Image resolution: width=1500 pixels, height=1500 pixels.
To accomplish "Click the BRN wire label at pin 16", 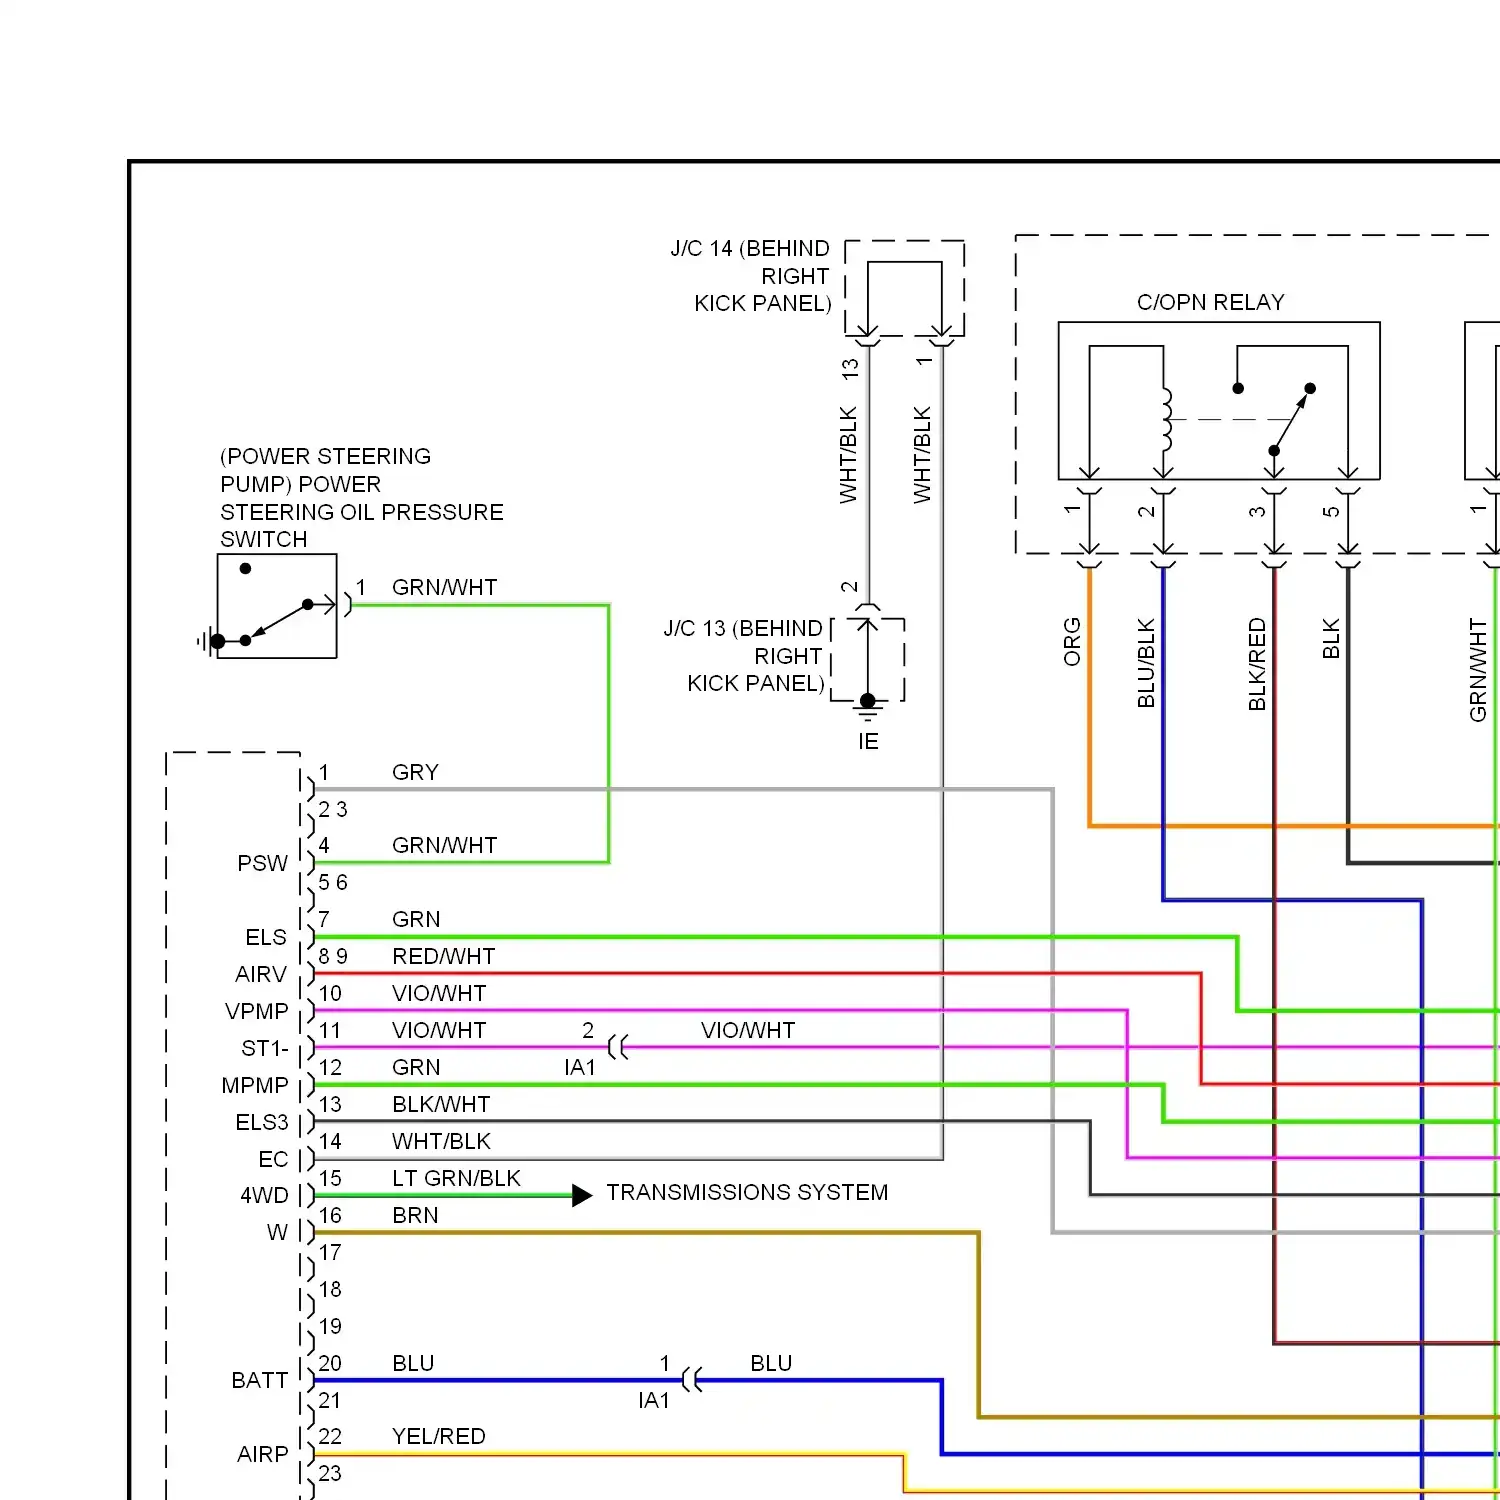I will 415,1215.
